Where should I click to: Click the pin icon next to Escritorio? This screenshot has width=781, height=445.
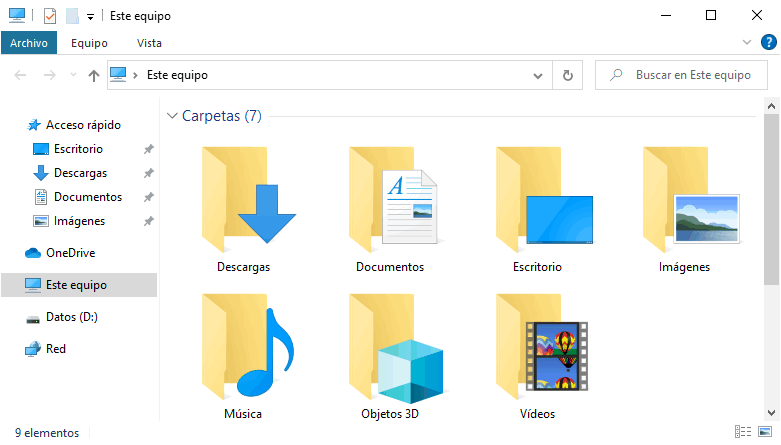coord(148,149)
